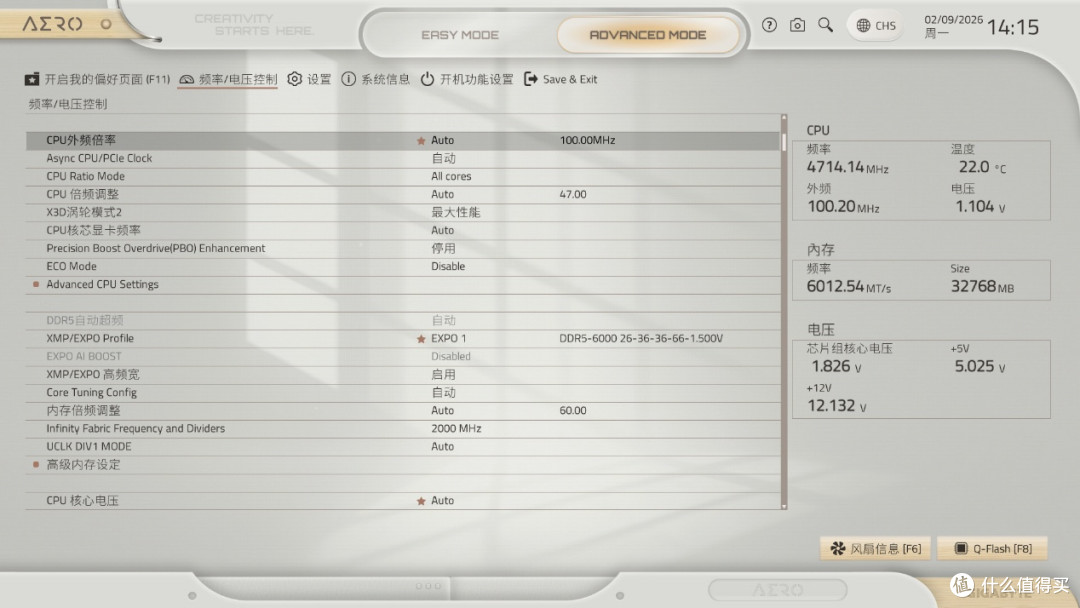This screenshot has height=608, width=1080.
Task: Open 风扇信息 [F6] button
Action: 875,549
